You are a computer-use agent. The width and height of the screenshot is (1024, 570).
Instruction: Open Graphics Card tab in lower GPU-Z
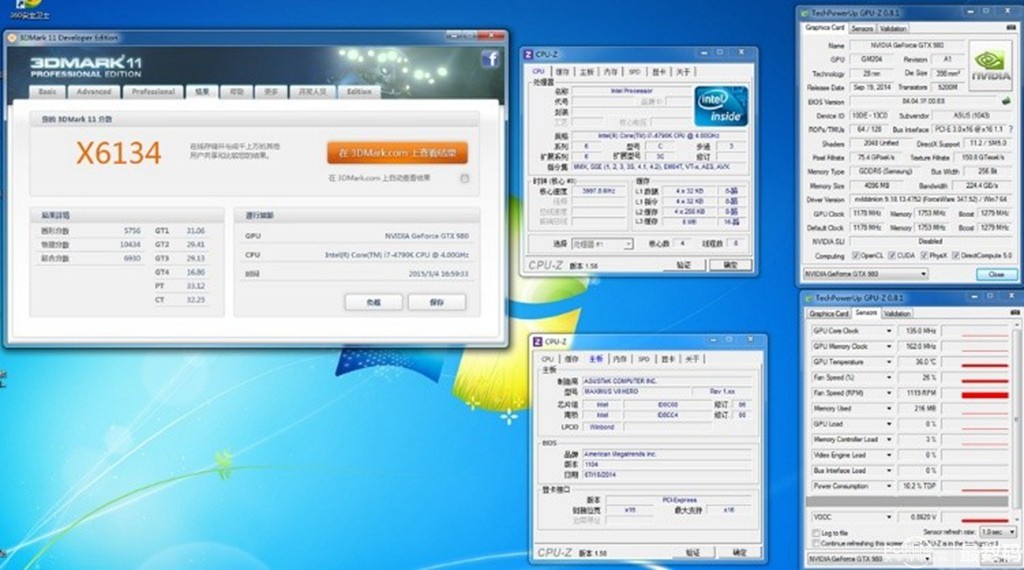pos(829,314)
